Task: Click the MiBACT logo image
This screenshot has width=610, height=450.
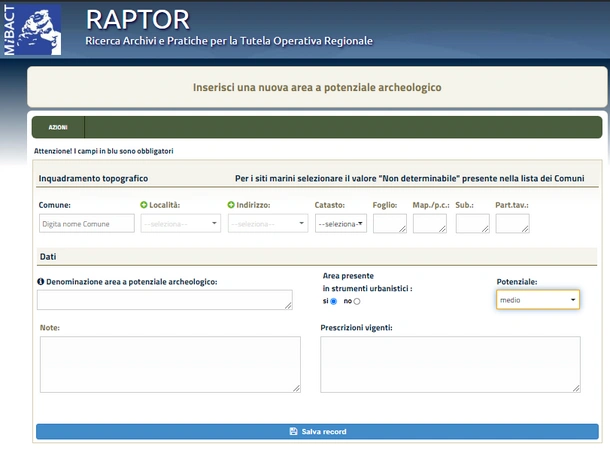Action: pos(31,29)
